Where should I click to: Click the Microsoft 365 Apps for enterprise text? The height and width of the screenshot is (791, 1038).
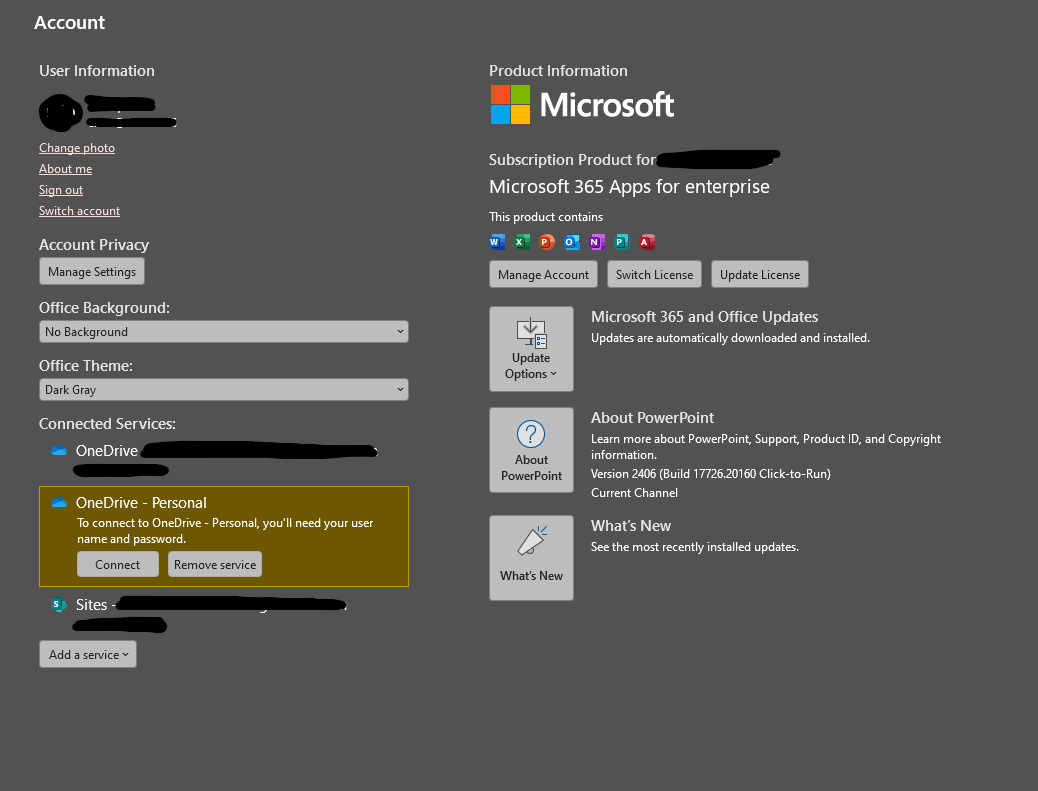pyautogui.click(x=629, y=187)
